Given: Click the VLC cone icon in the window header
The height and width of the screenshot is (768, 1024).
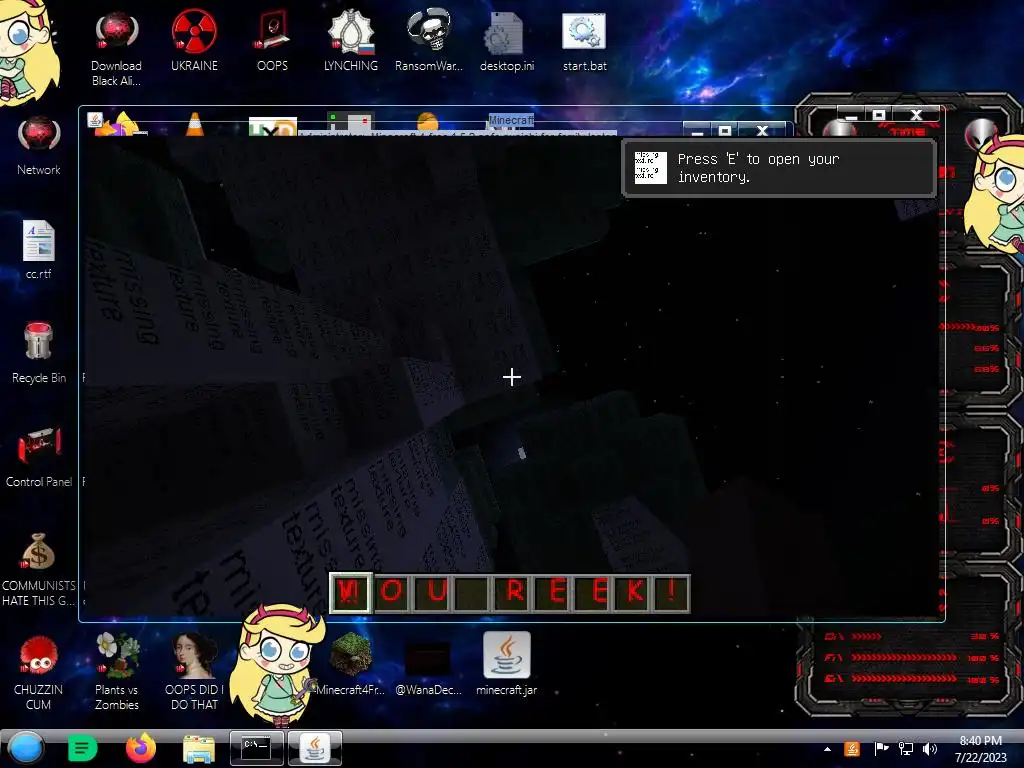Looking at the screenshot, I should click(x=194, y=124).
